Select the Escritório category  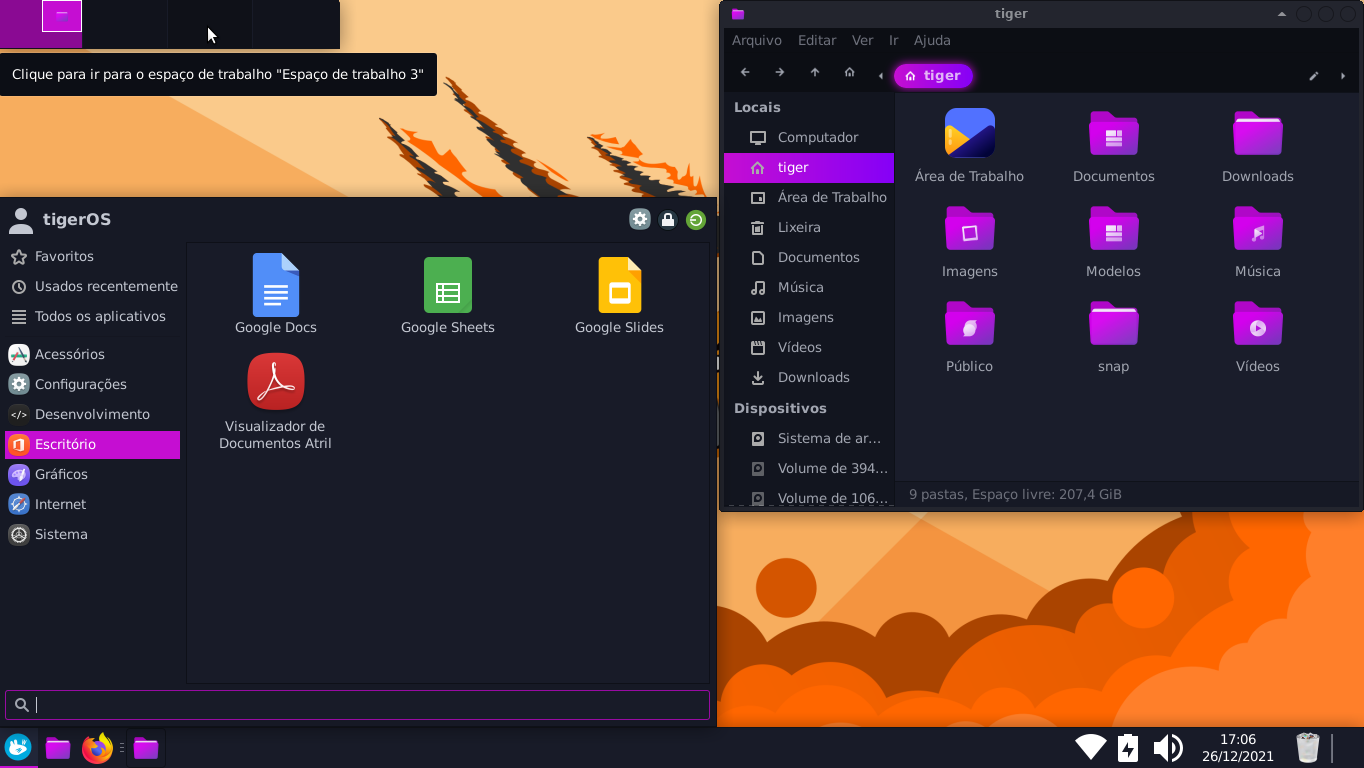click(x=93, y=444)
